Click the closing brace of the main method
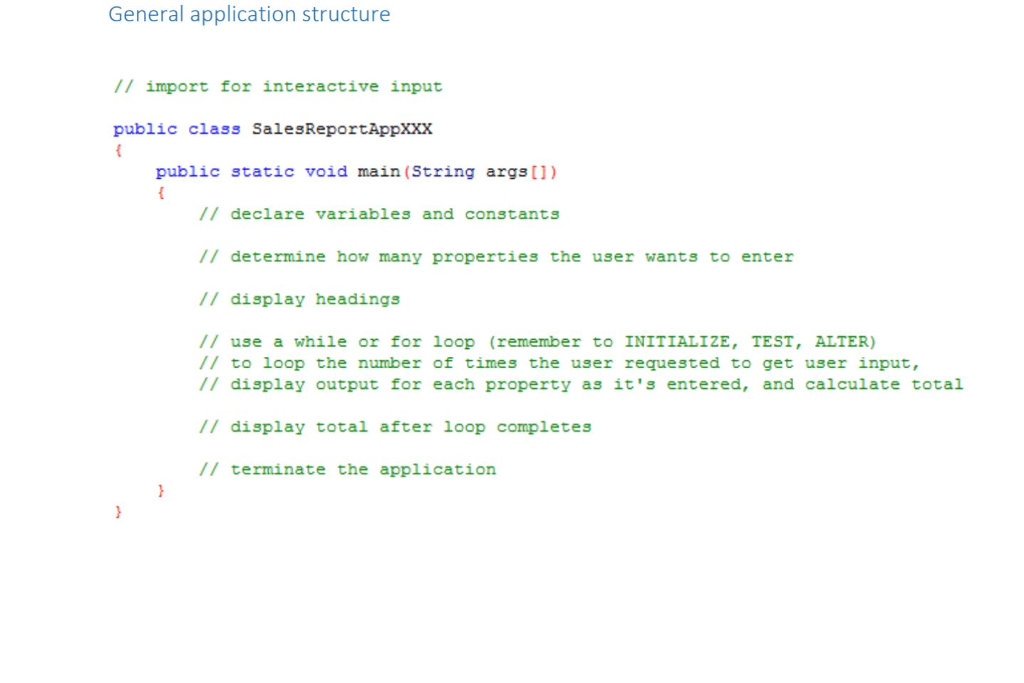The image size is (1024, 683). click(x=160, y=490)
